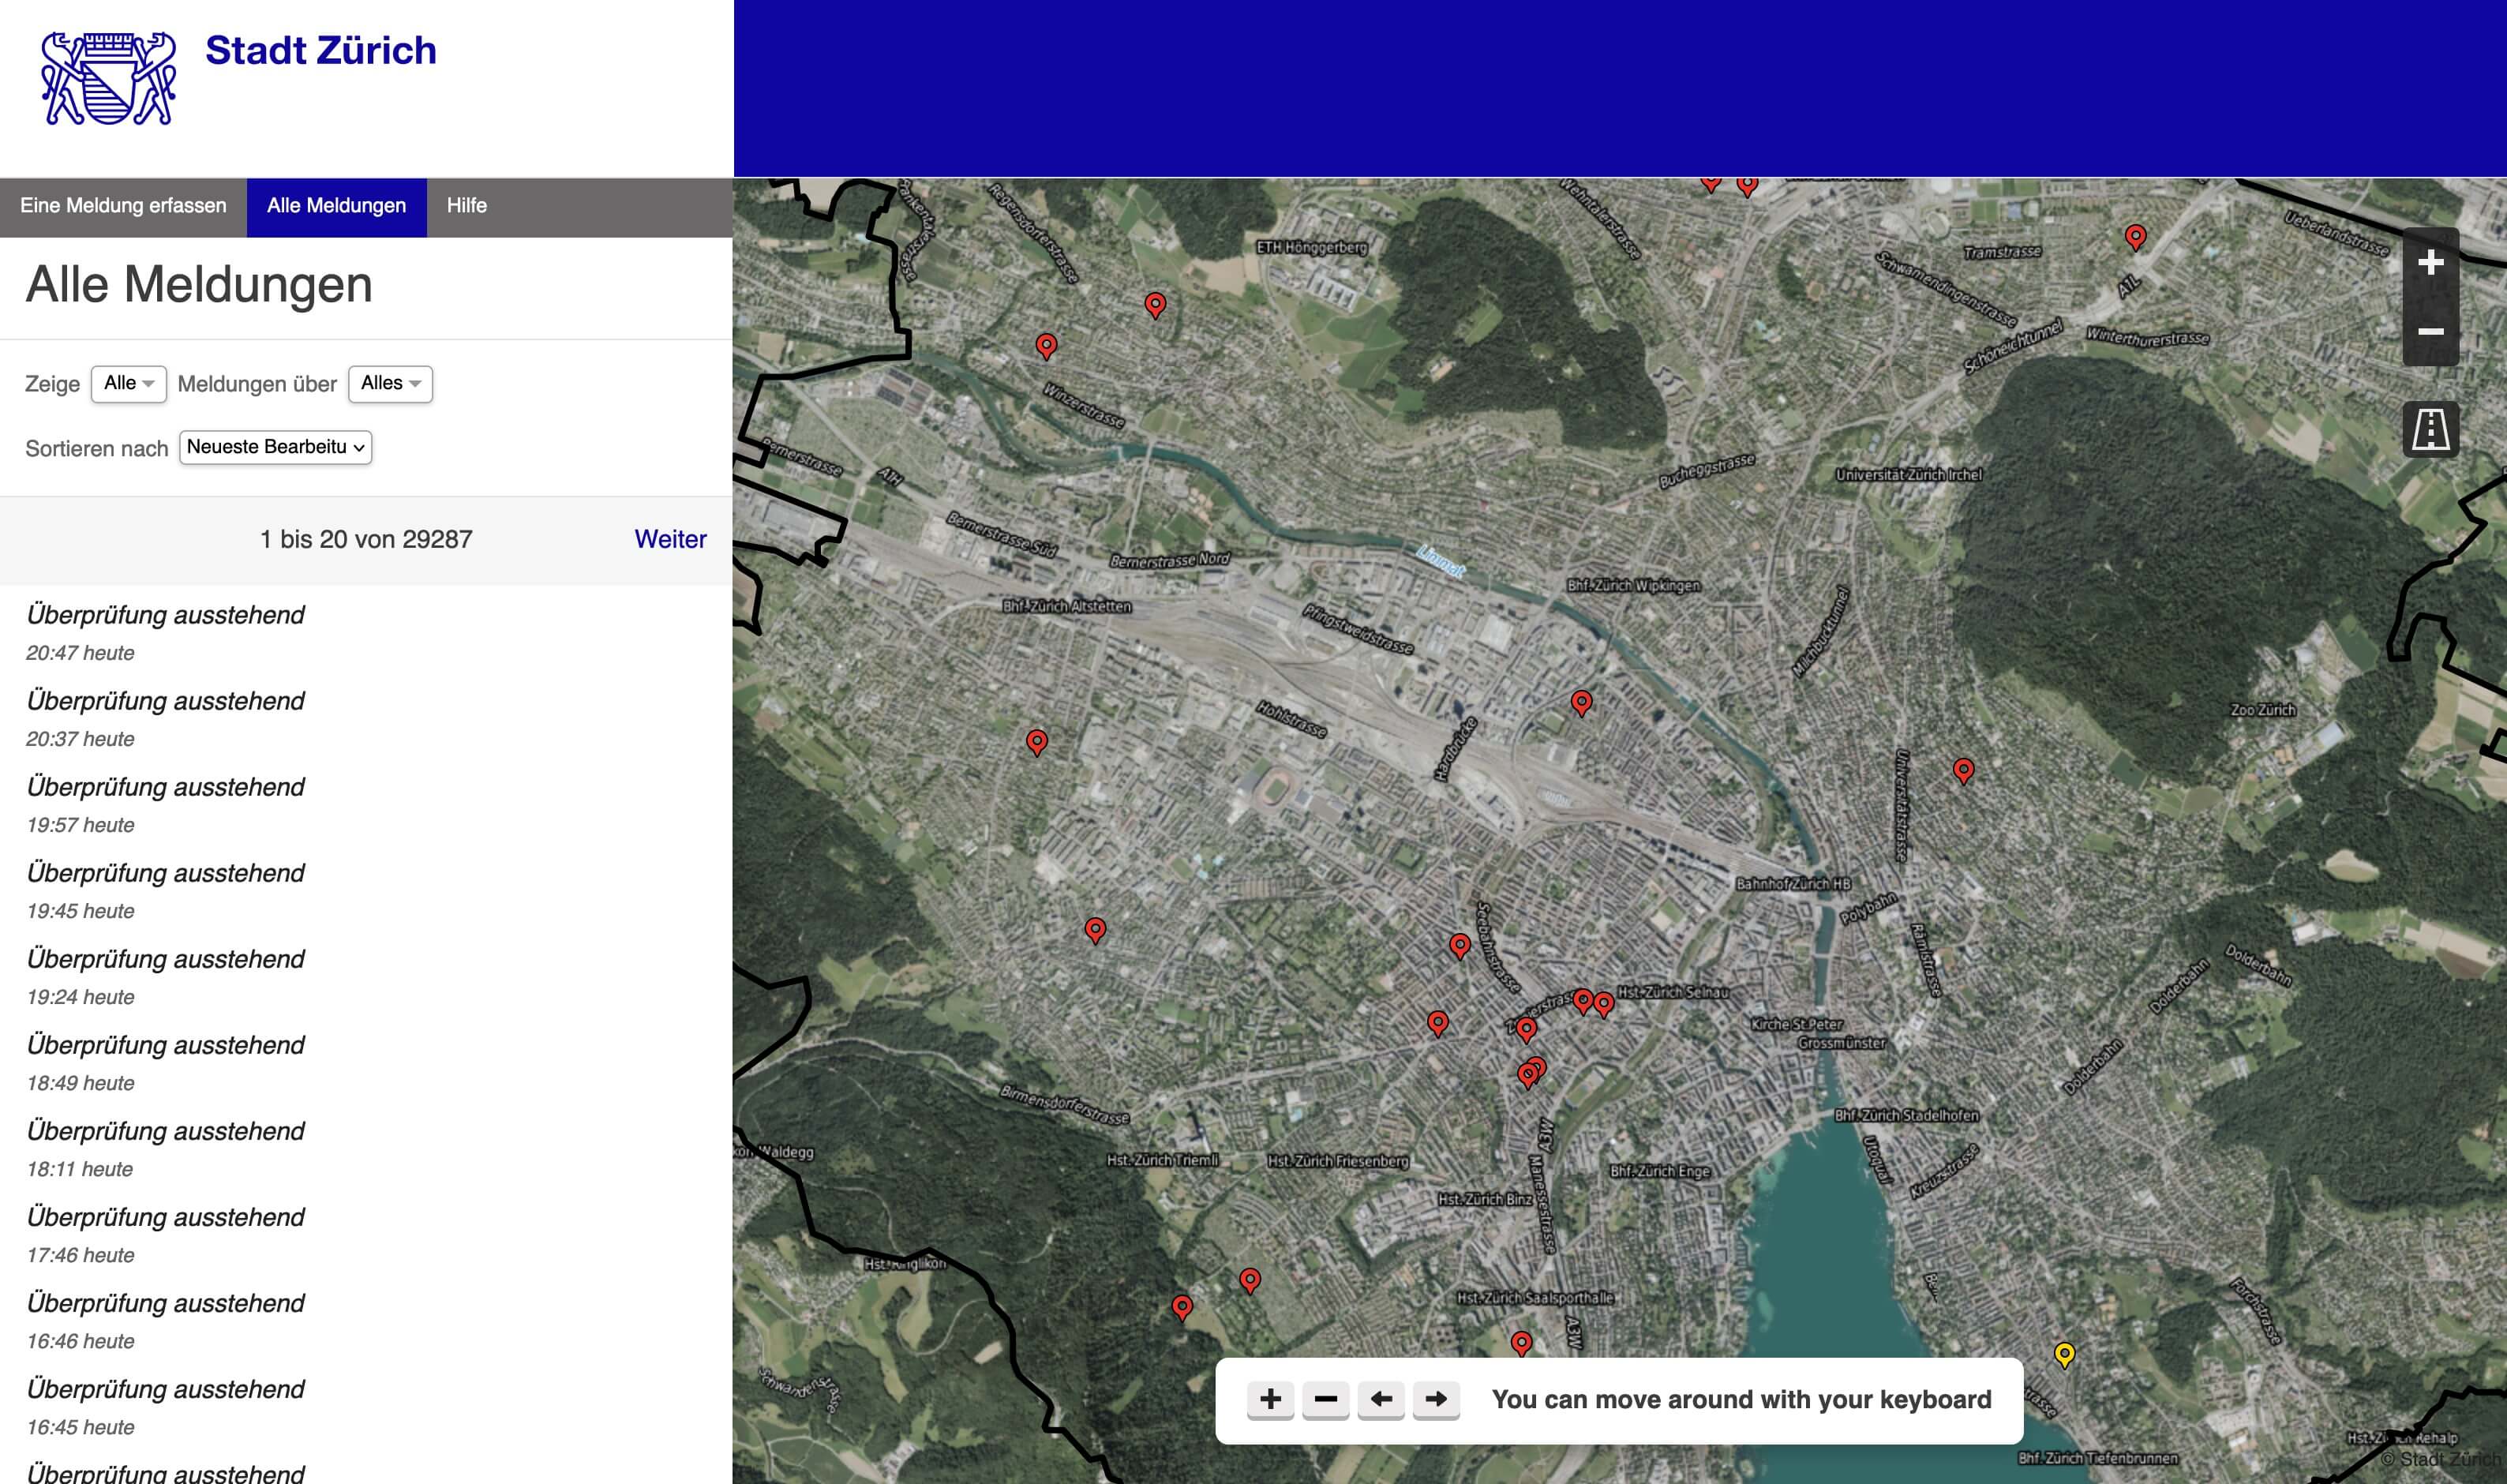Open the yellow marker near Bhf Zürich Tiefenbrunnen
Image resolution: width=2507 pixels, height=1484 pixels.
pos(2065,1354)
